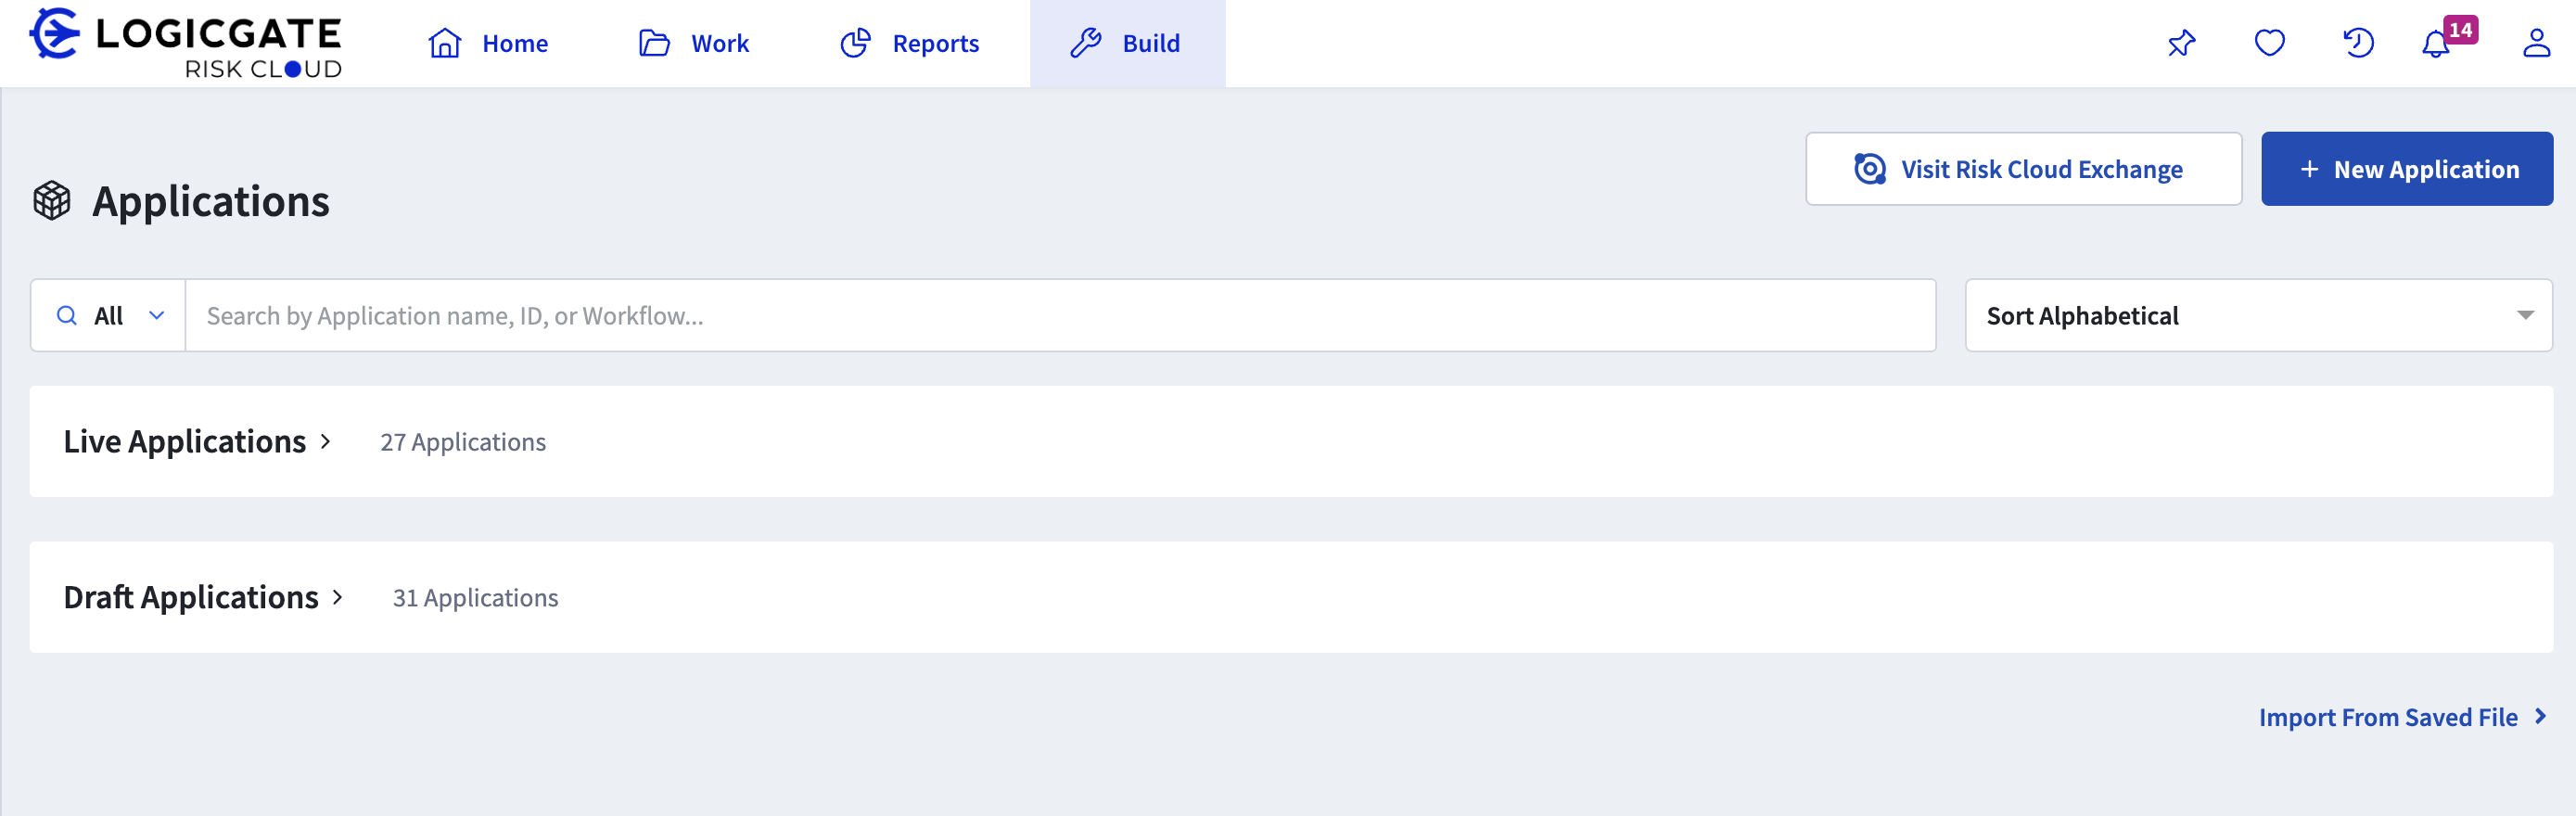Viewport: 2576px width, 816px height.
Task: Click the New Application button
Action: pos(2406,169)
